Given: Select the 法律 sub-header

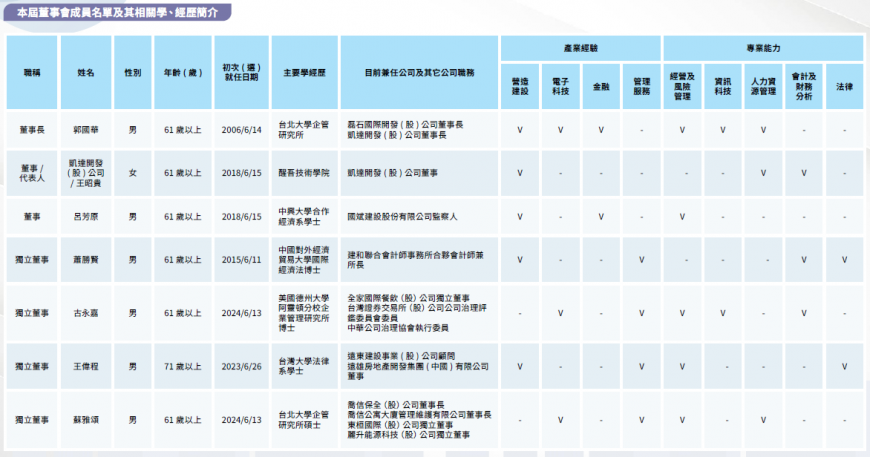Looking at the screenshot, I should coord(844,87).
